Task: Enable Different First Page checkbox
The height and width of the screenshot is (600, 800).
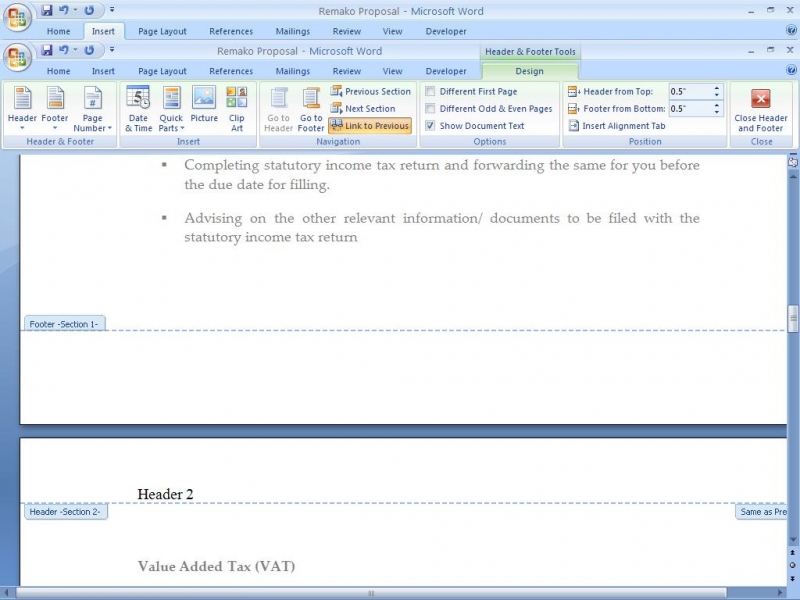Action: (431, 91)
